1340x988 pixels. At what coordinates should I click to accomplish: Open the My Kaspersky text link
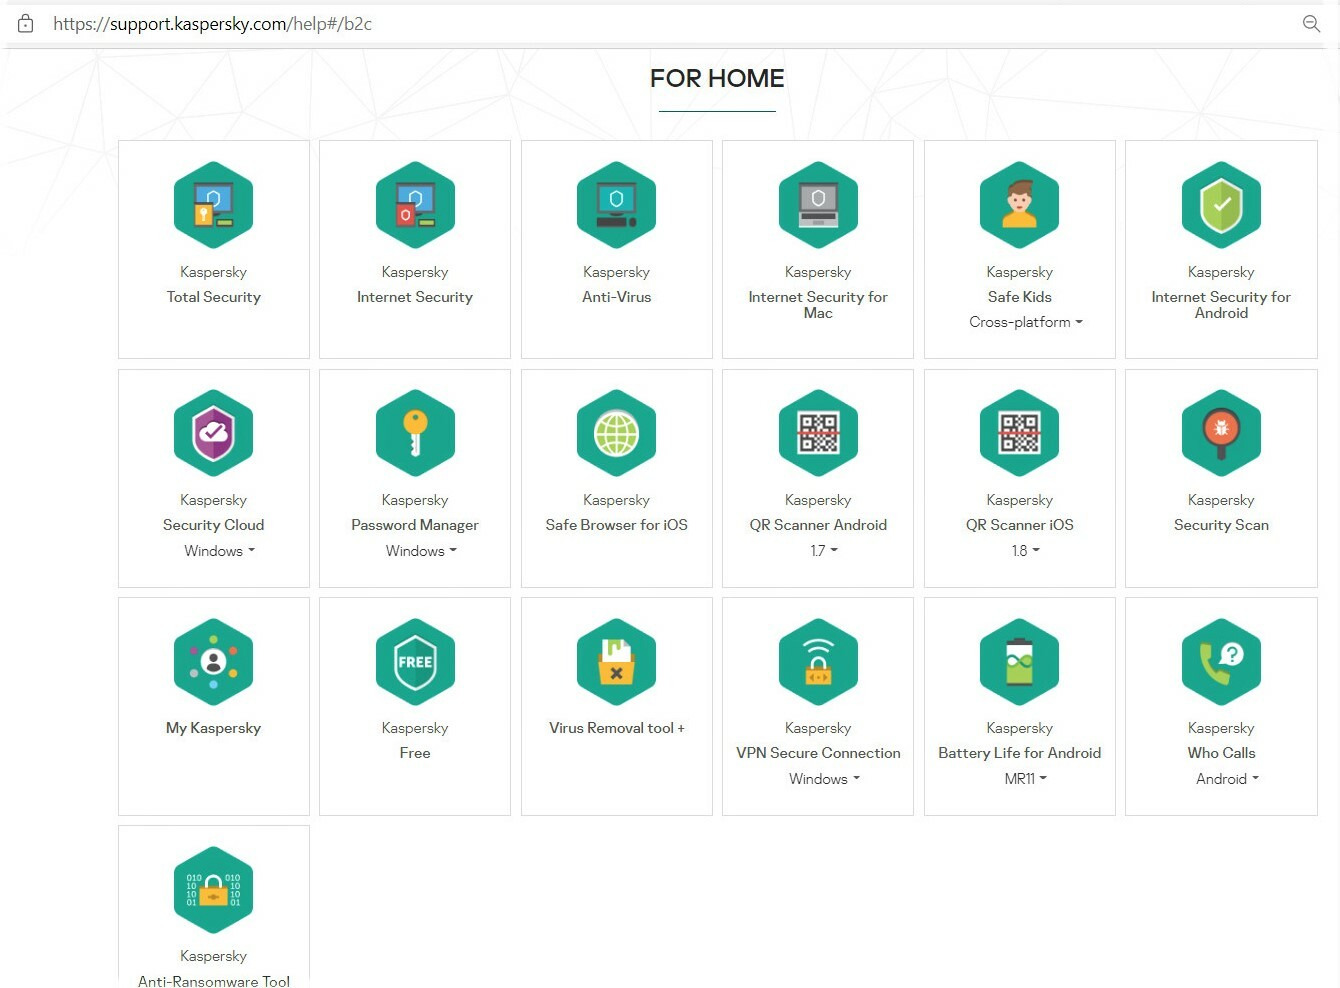(213, 728)
